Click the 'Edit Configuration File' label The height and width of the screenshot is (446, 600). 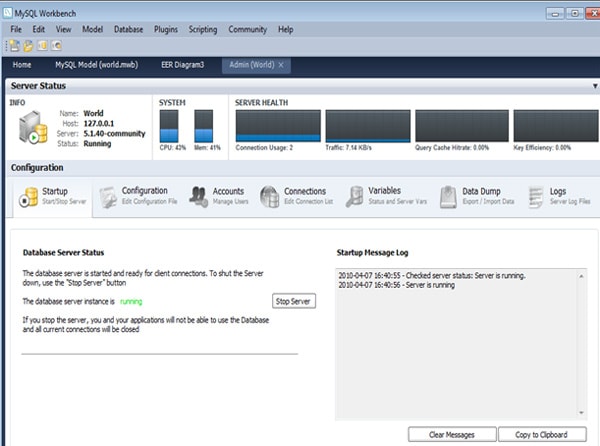click(150, 202)
